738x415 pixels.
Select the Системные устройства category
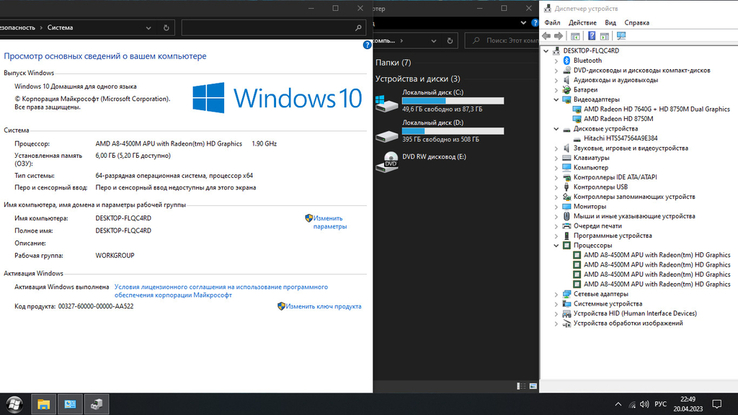pyautogui.click(x=608, y=303)
